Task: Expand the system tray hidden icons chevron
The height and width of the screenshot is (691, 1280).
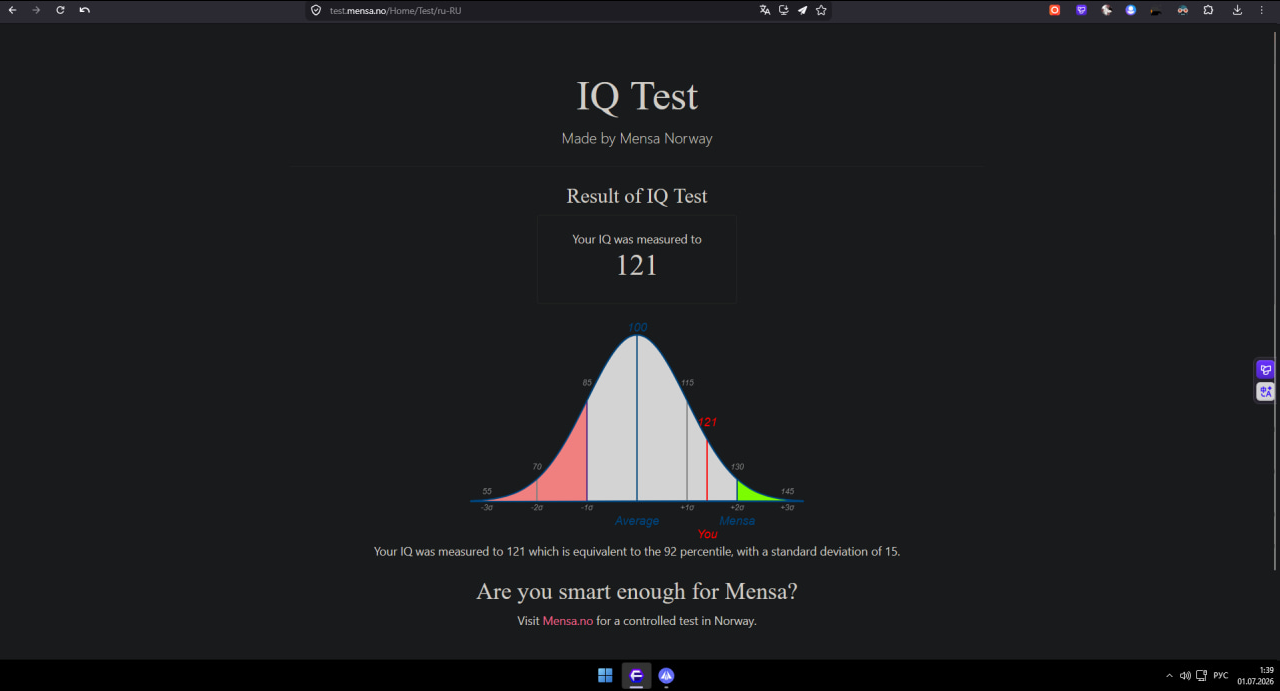Action: pos(1169,676)
